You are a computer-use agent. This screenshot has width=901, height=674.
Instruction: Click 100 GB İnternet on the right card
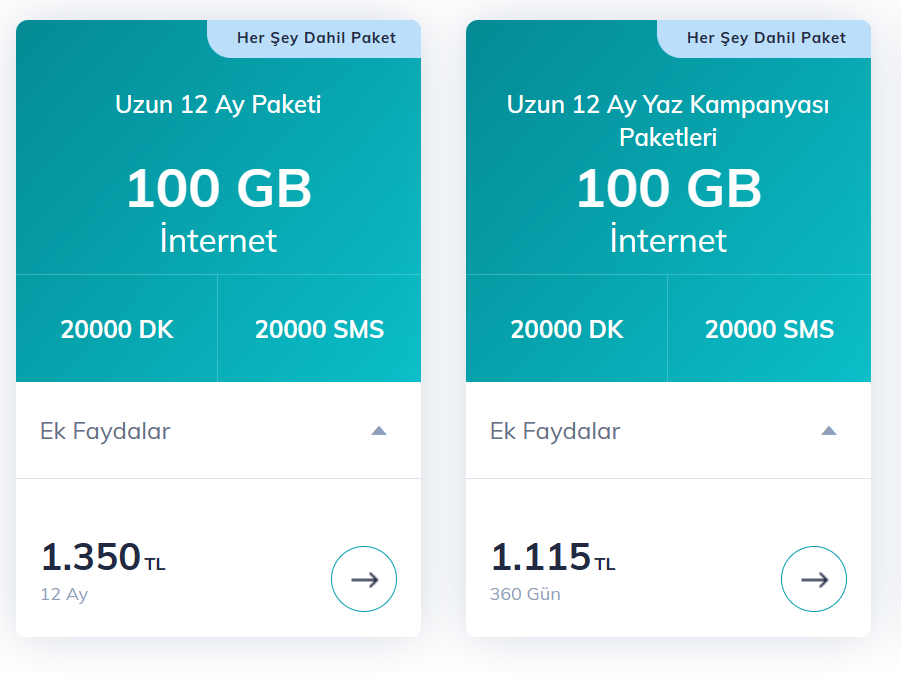pyautogui.click(x=668, y=210)
